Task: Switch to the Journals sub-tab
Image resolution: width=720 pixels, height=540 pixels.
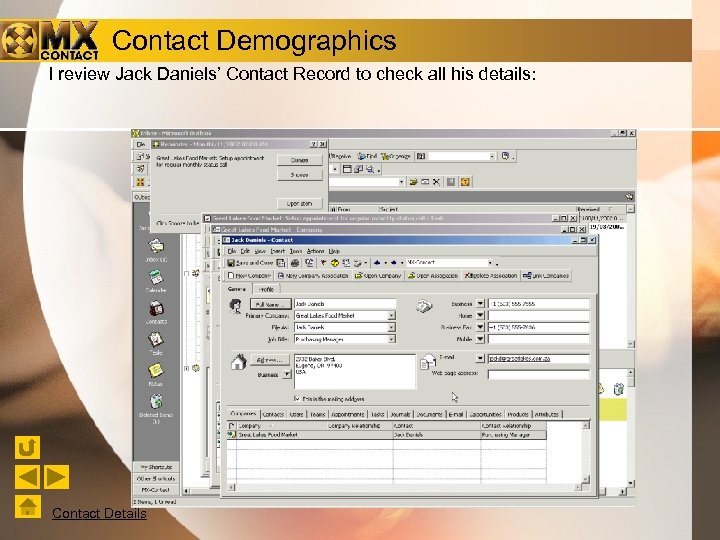Action: tap(400, 414)
